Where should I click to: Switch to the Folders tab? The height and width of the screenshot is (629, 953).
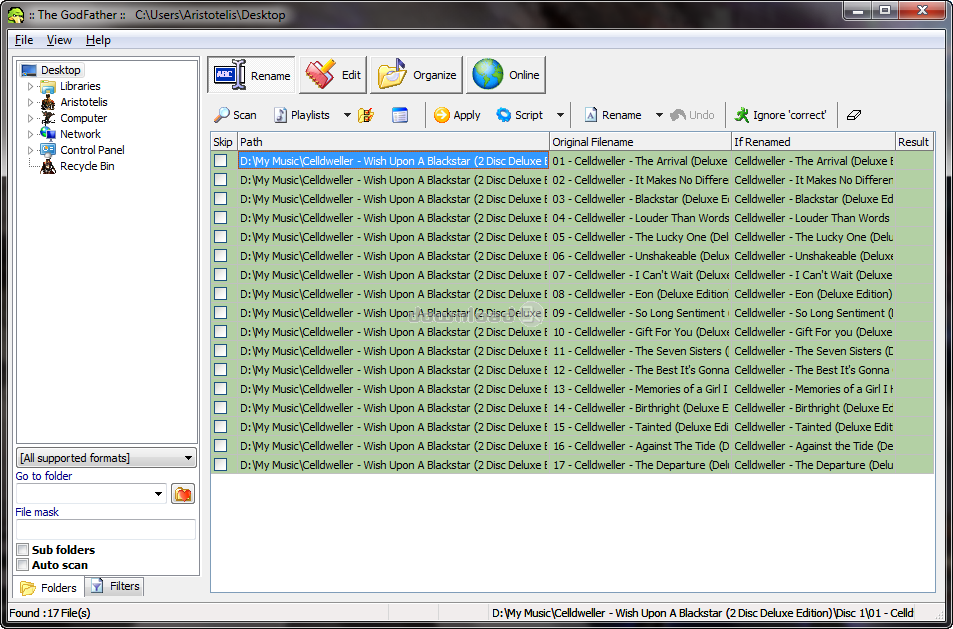pos(48,588)
